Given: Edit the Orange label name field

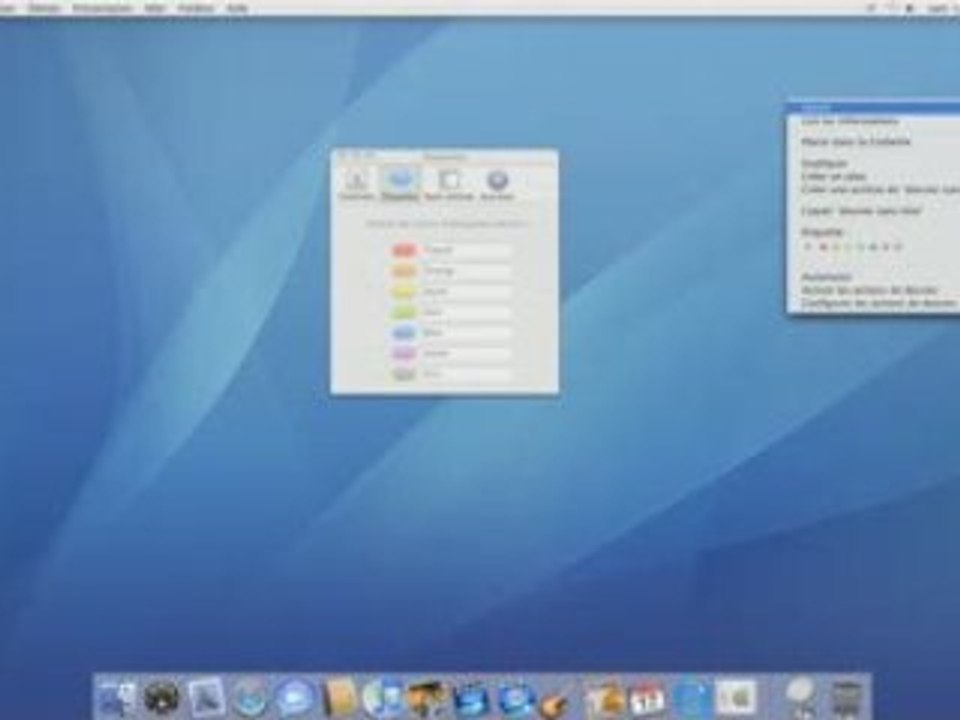Looking at the screenshot, I should coord(467,271).
